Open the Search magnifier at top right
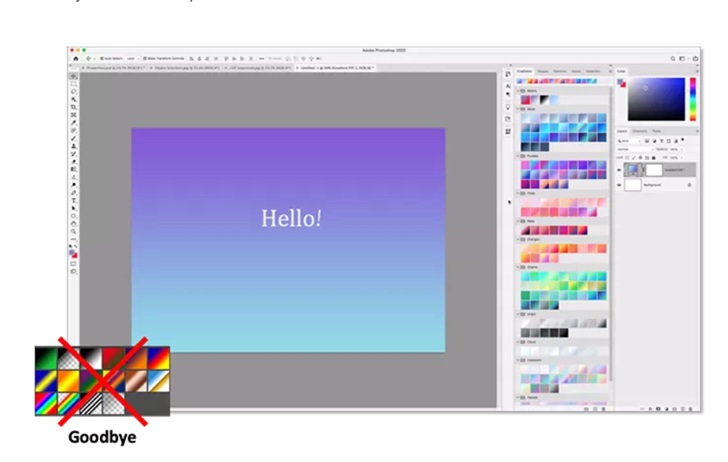 (x=672, y=59)
